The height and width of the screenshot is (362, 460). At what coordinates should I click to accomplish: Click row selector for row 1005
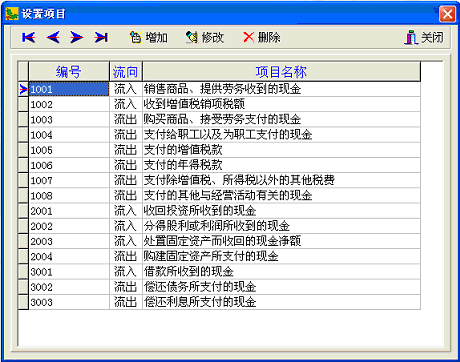[23, 150]
